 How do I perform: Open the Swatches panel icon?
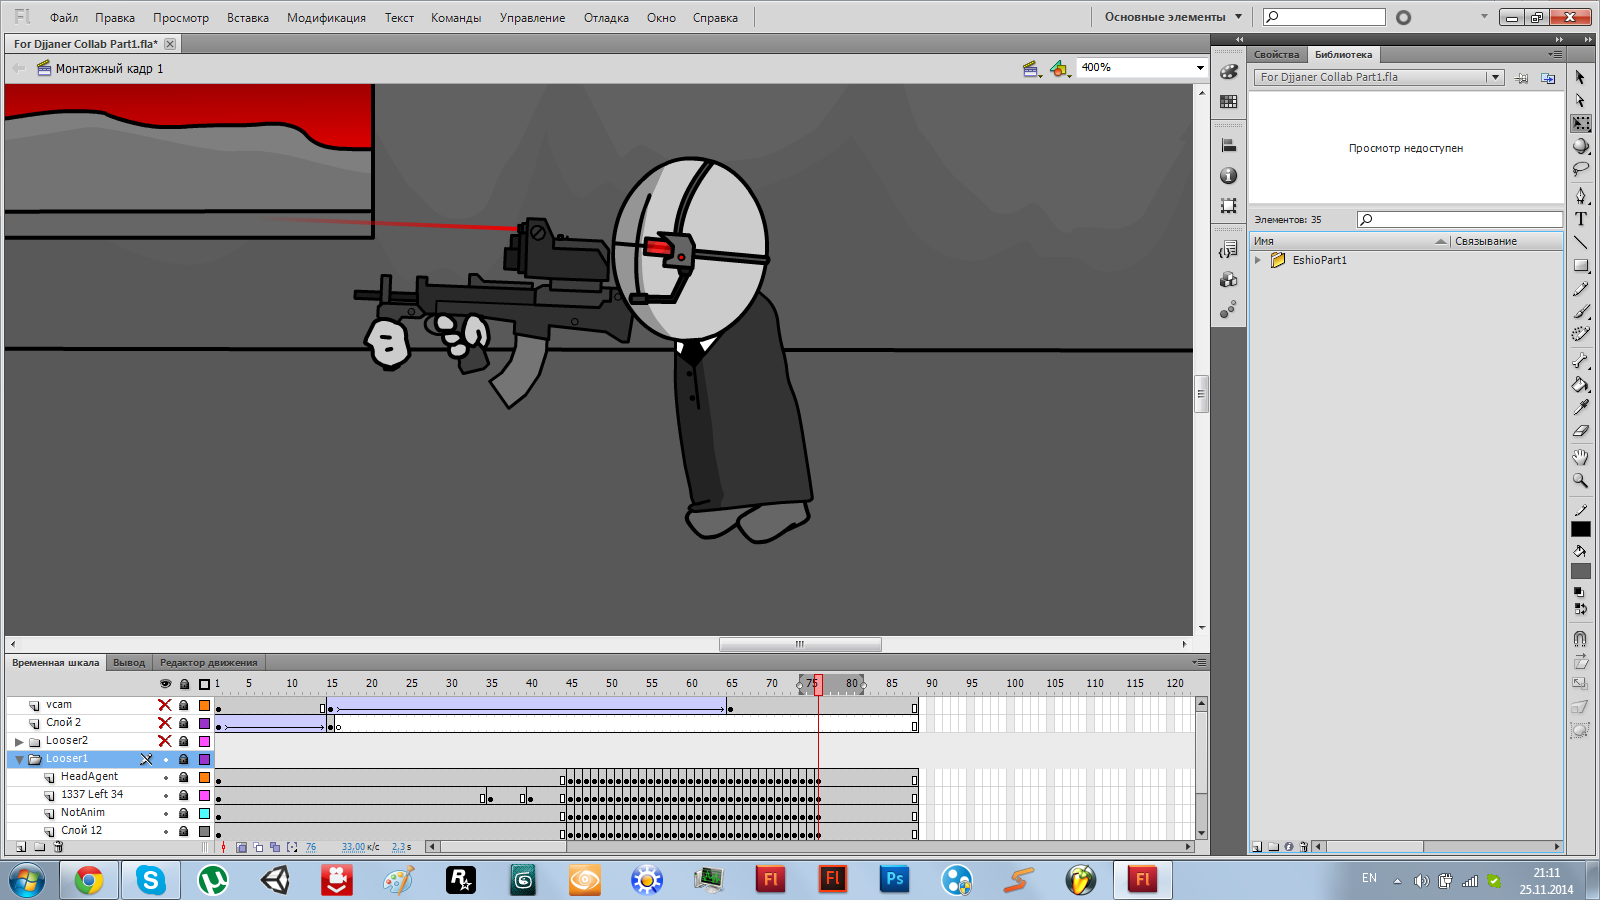[x=1229, y=102]
